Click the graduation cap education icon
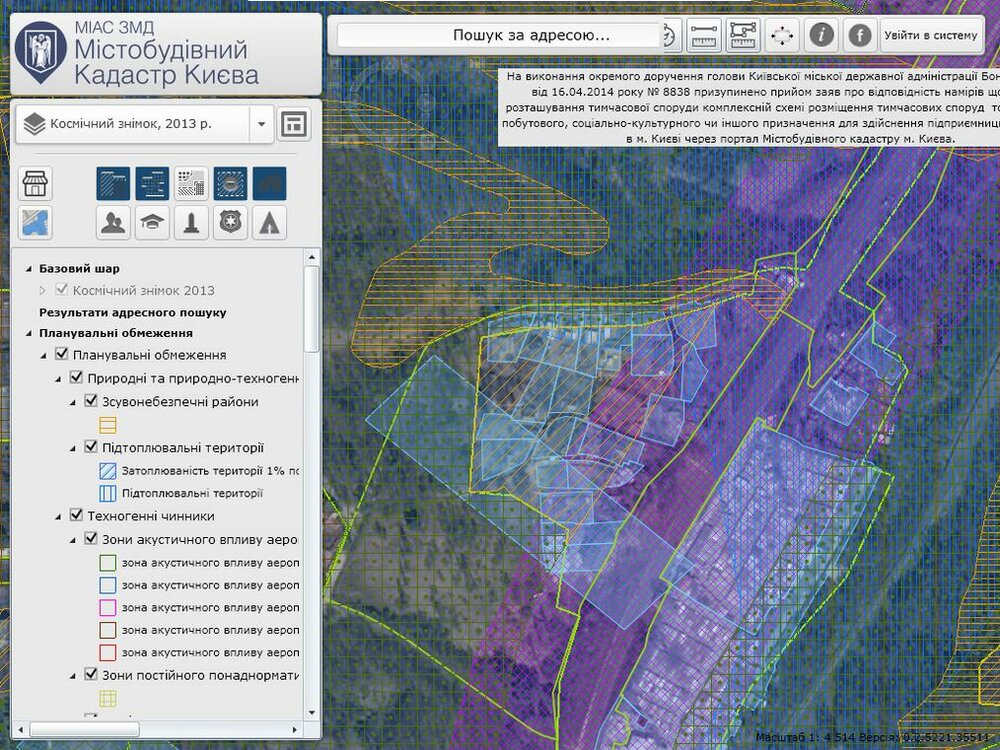 click(x=152, y=222)
